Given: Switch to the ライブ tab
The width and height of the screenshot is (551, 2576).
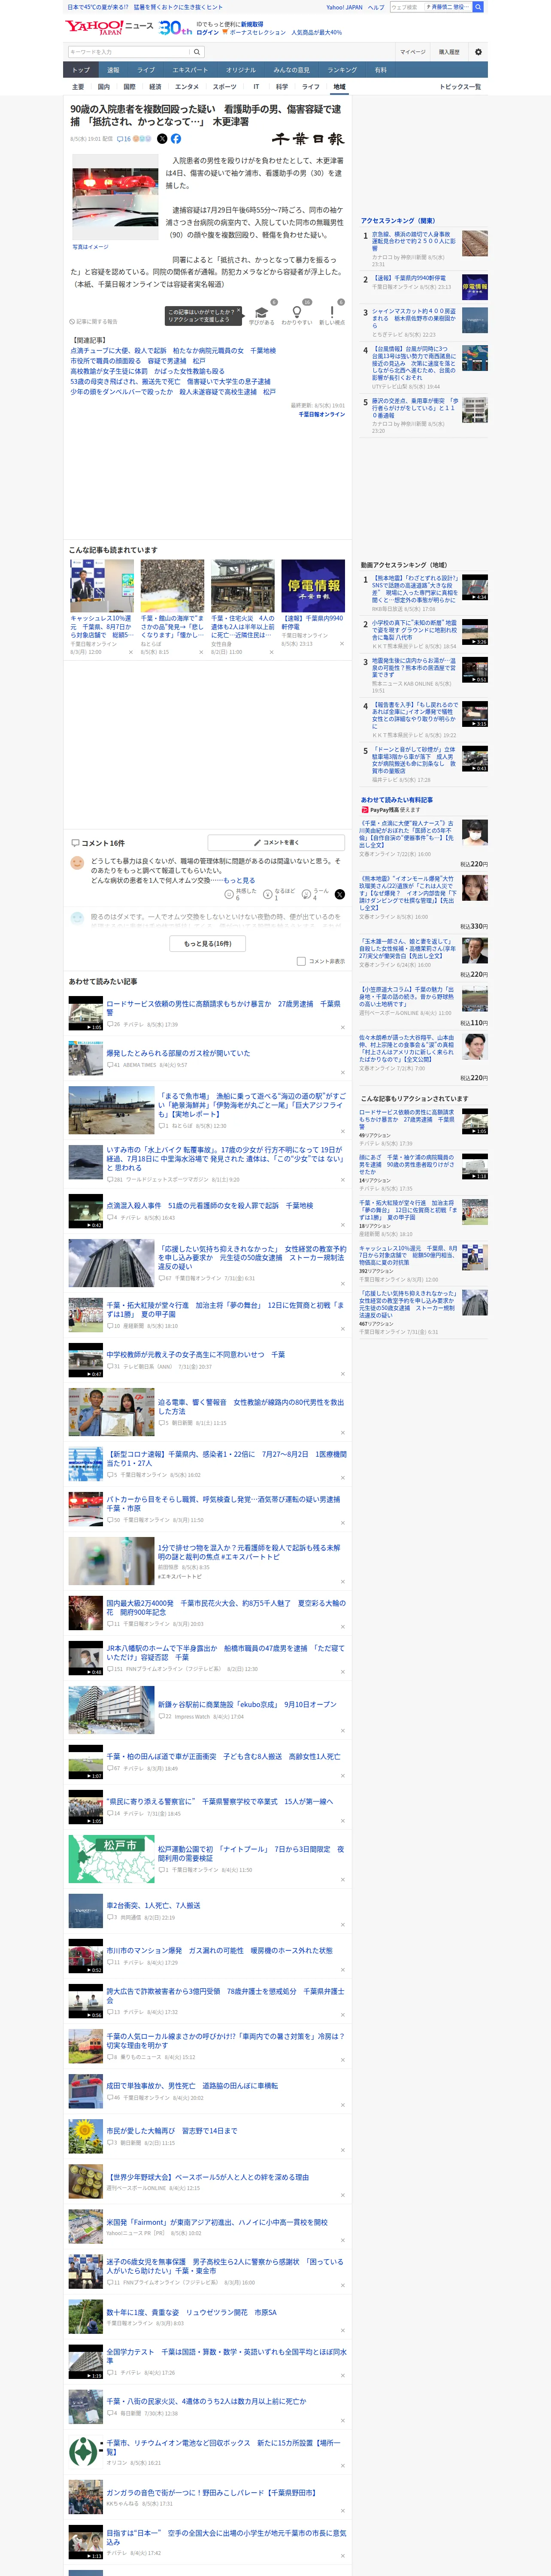Looking at the screenshot, I should tap(146, 70).
